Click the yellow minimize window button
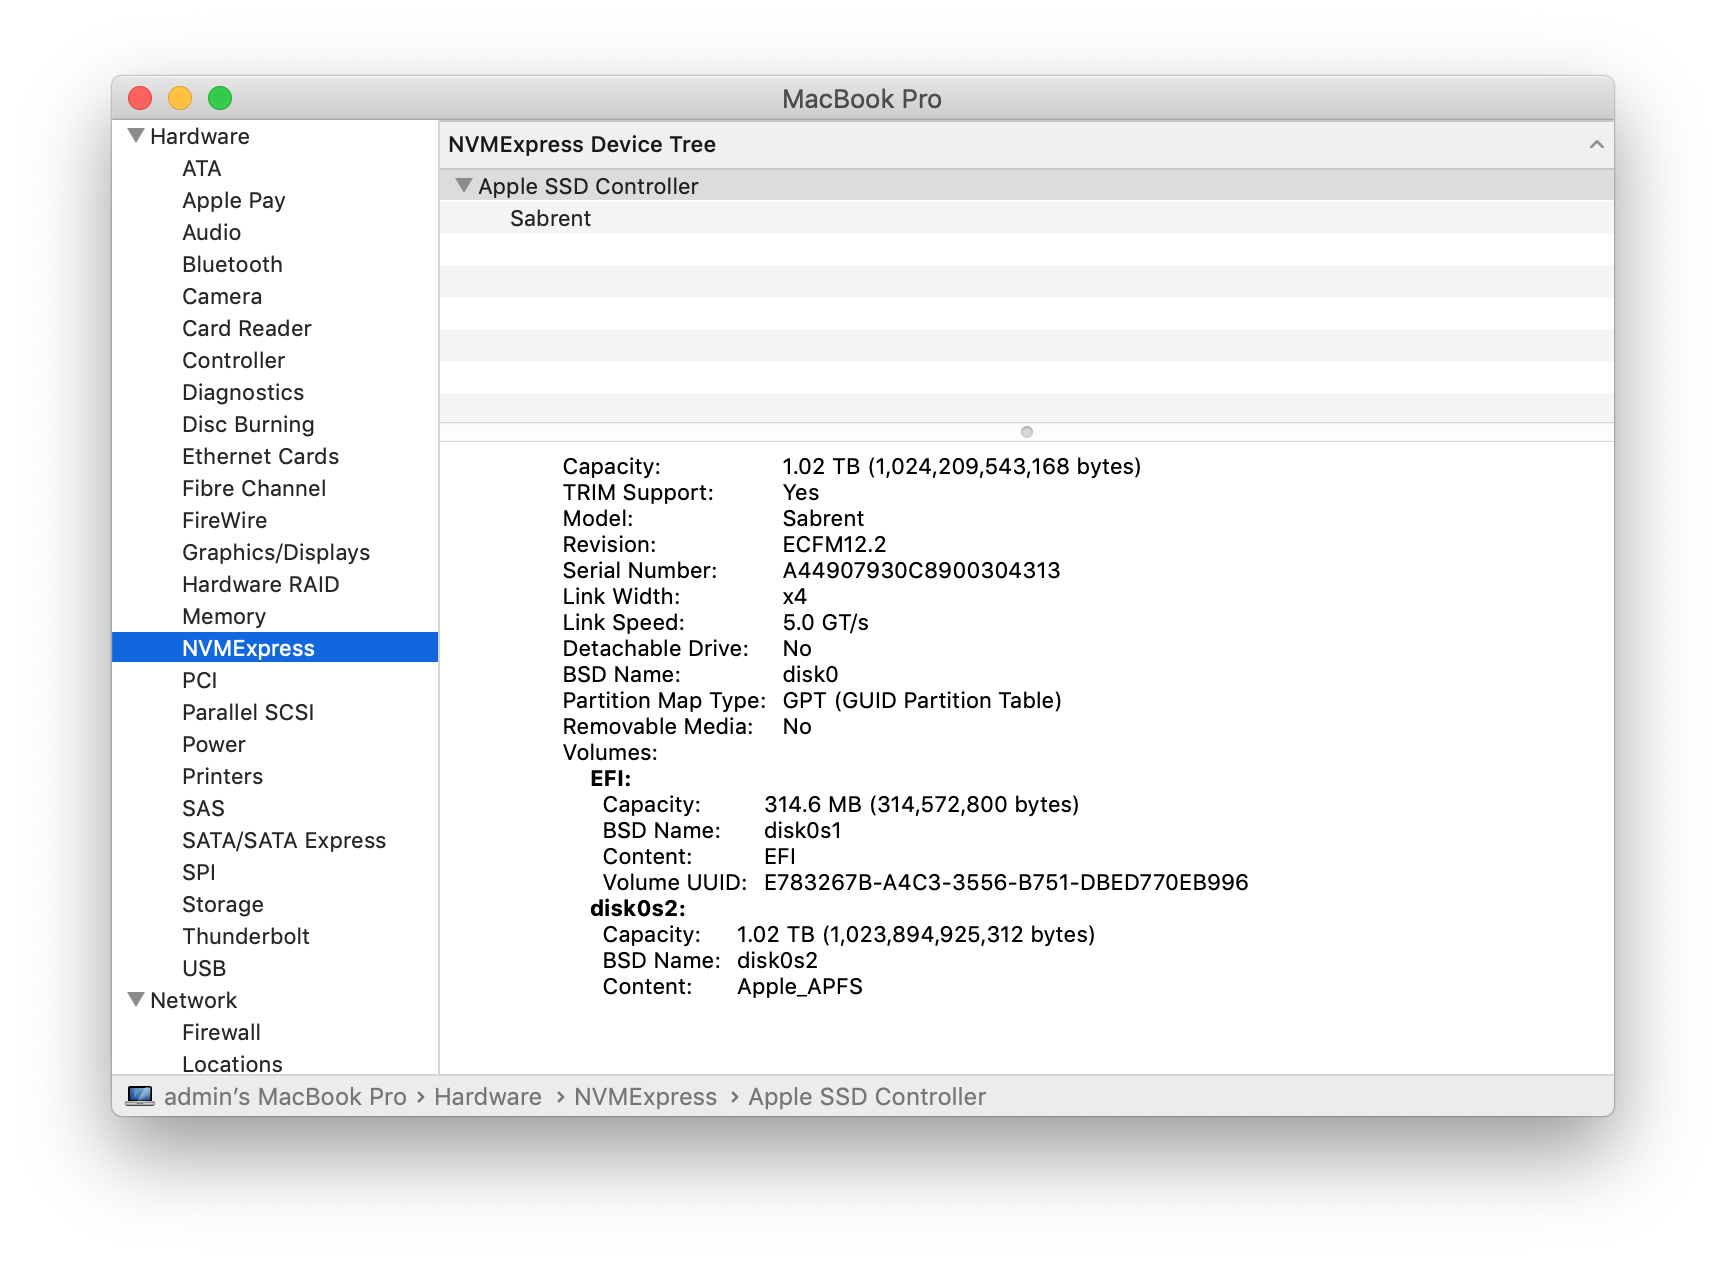The height and width of the screenshot is (1264, 1726). pyautogui.click(x=180, y=98)
